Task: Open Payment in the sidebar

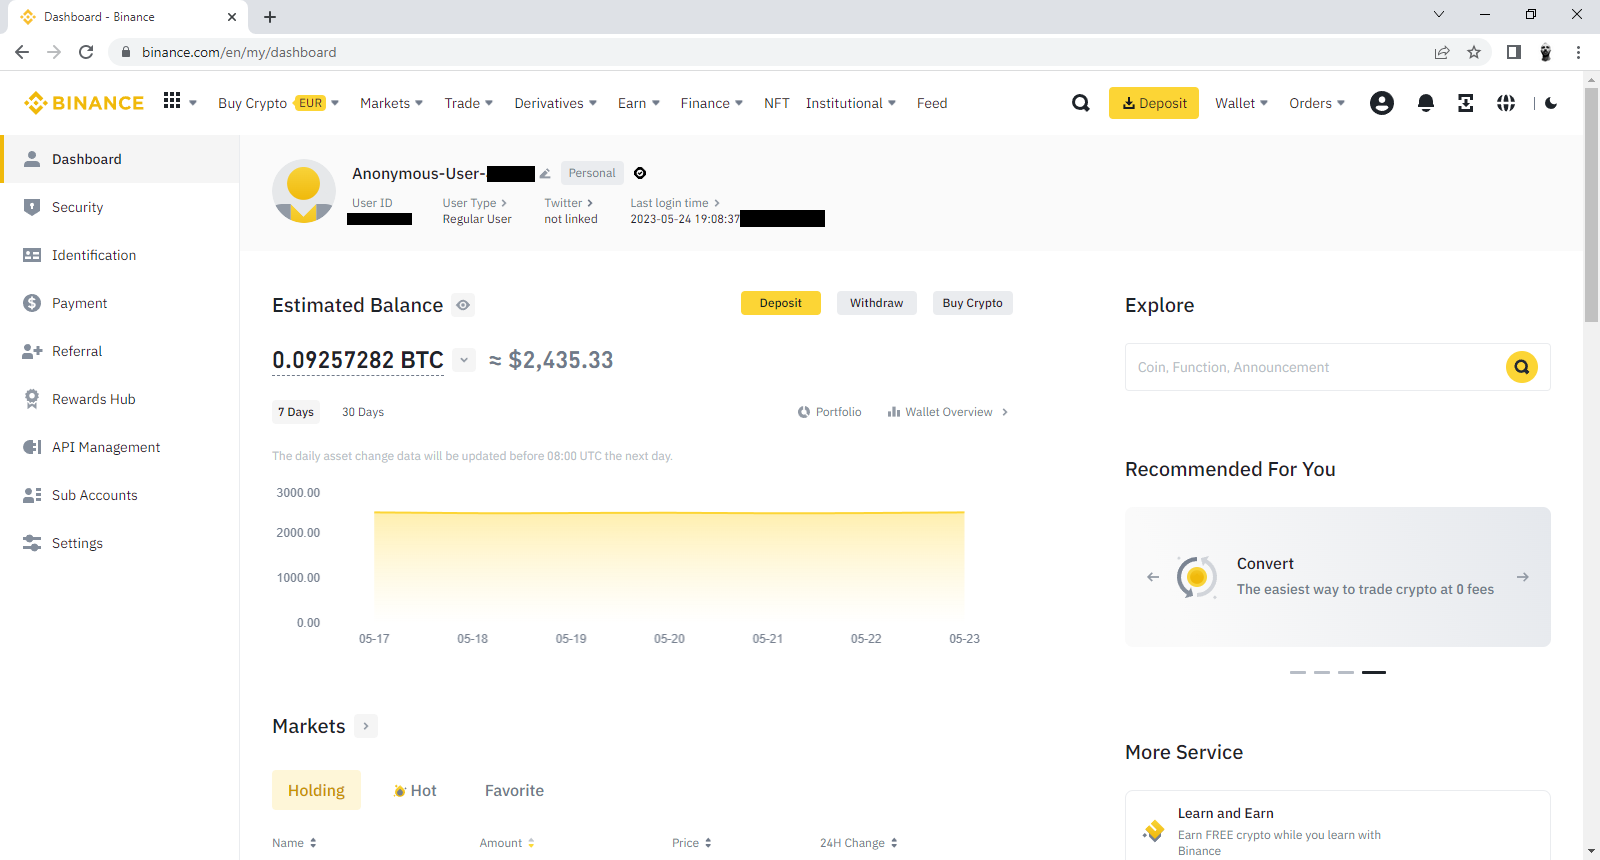Action: click(x=120, y=303)
